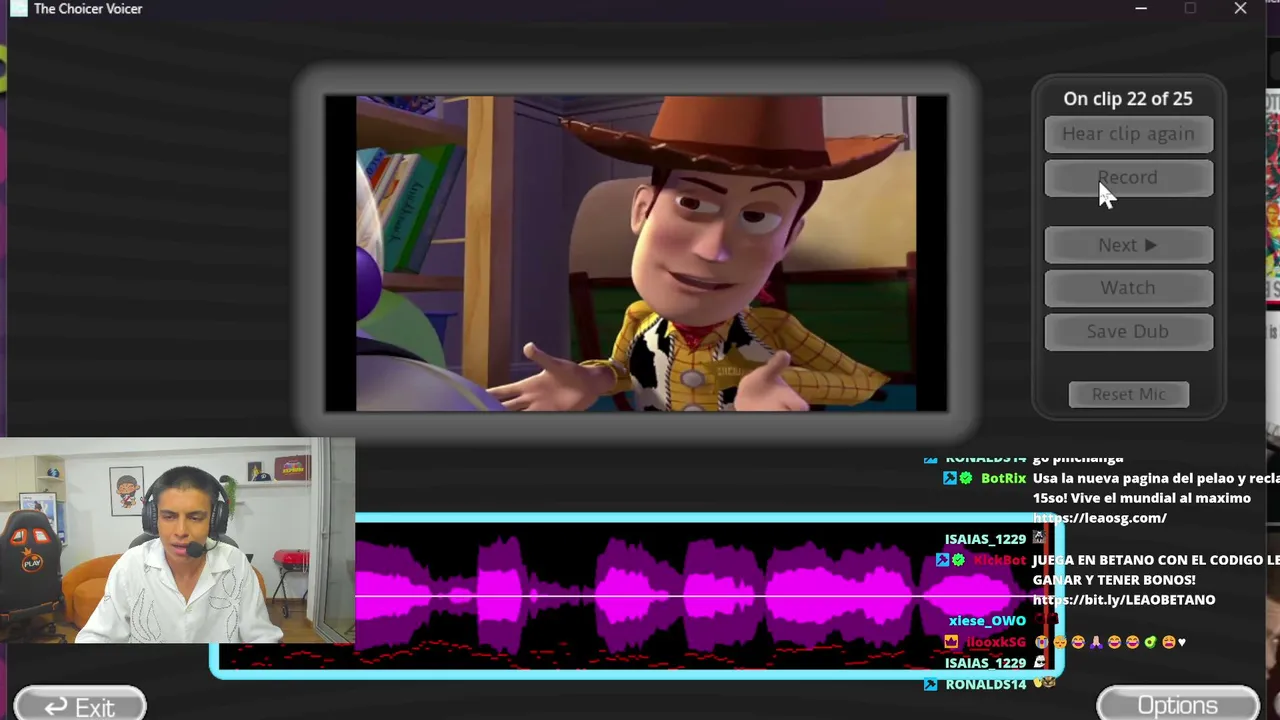The image size is (1280, 720).
Task: Click the Hear clip again button
Action: (1128, 134)
